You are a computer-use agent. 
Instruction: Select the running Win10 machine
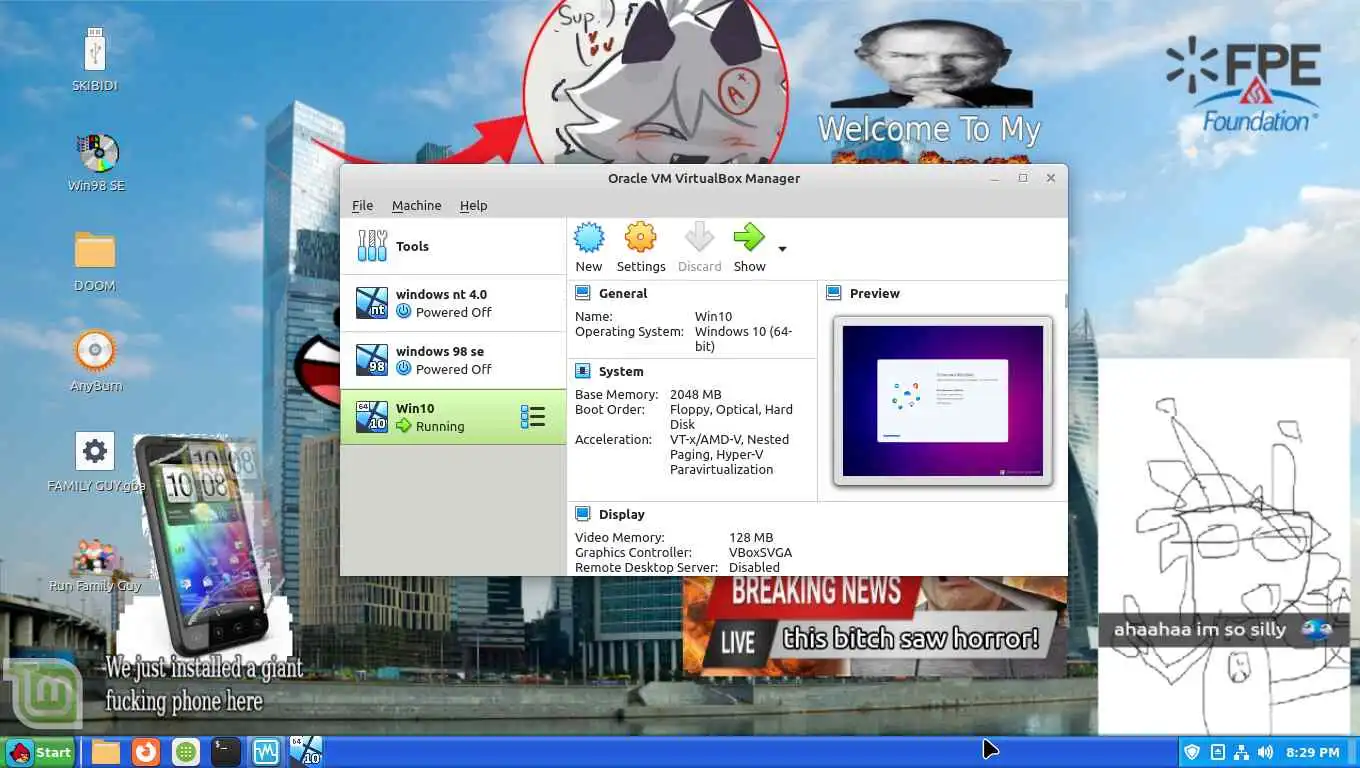click(454, 417)
